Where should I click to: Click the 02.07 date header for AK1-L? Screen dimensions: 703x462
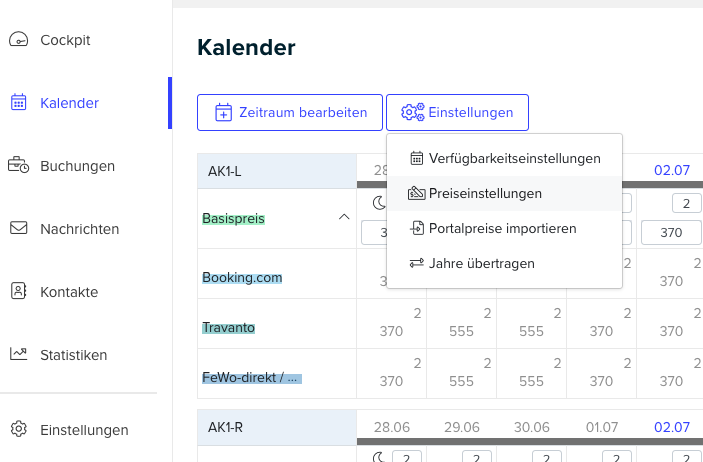tap(671, 171)
